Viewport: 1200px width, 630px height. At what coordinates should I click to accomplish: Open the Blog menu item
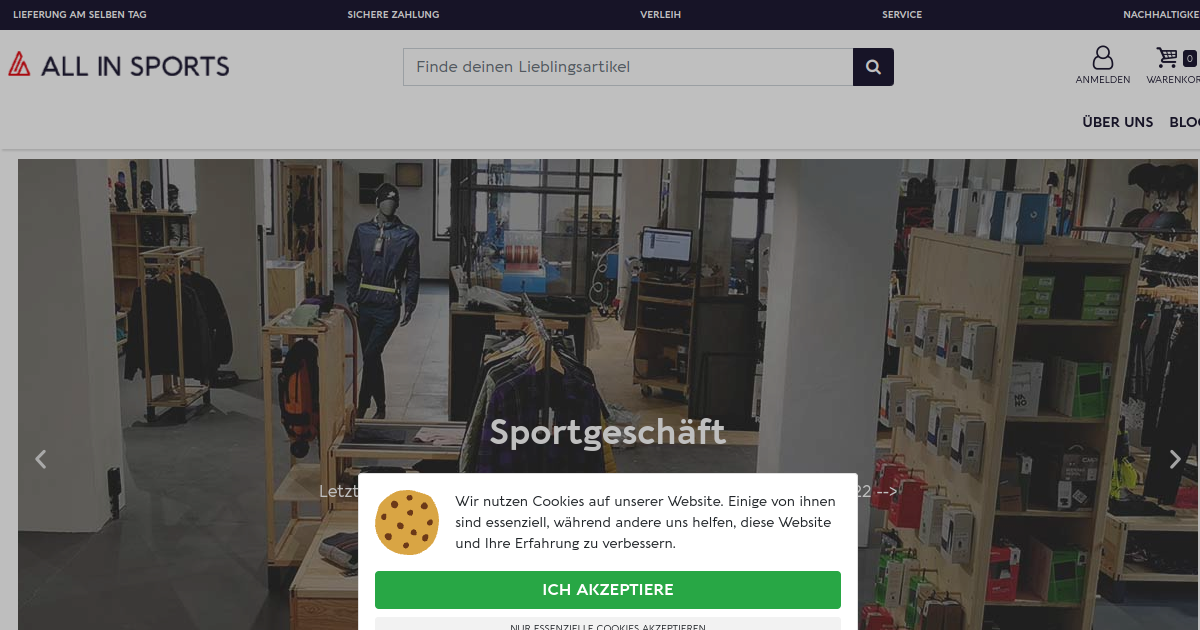click(1184, 122)
